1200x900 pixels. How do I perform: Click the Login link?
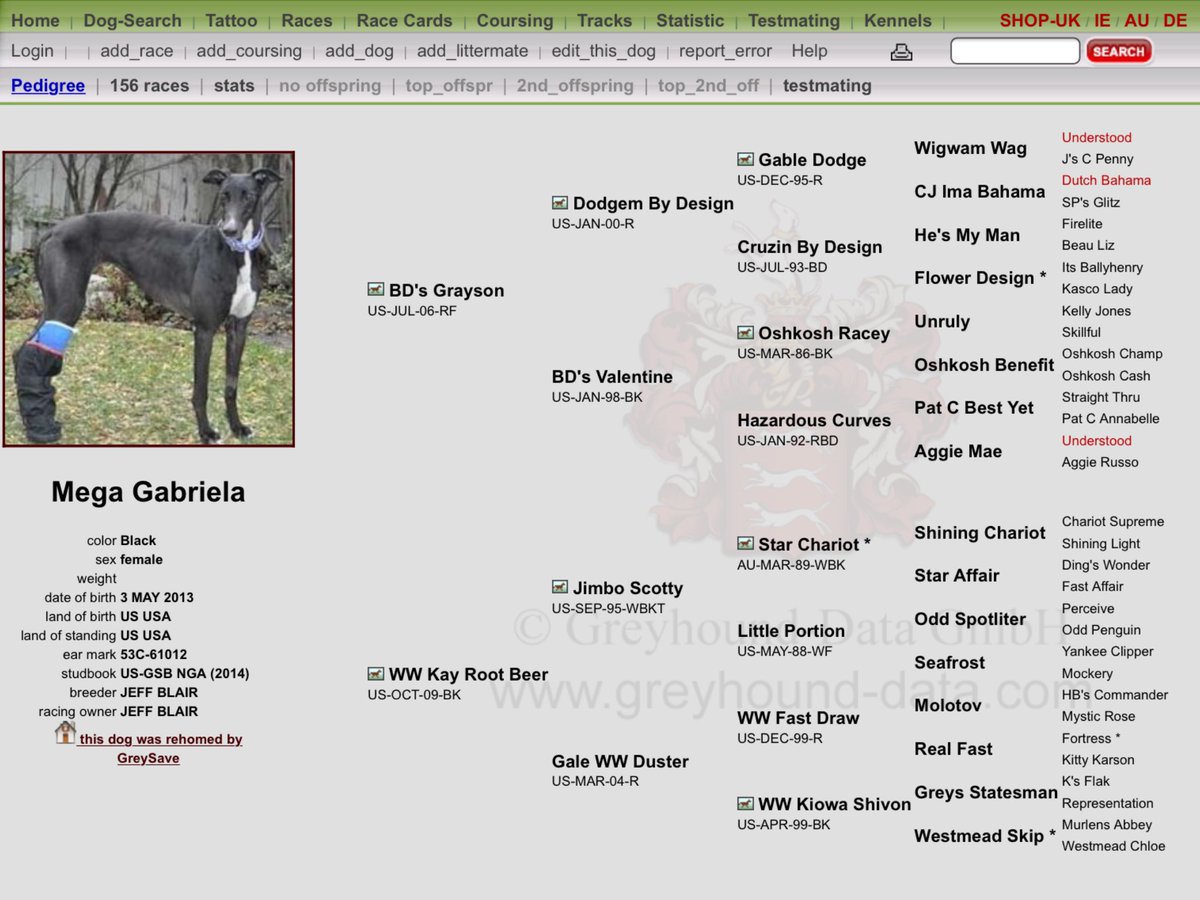(32, 51)
